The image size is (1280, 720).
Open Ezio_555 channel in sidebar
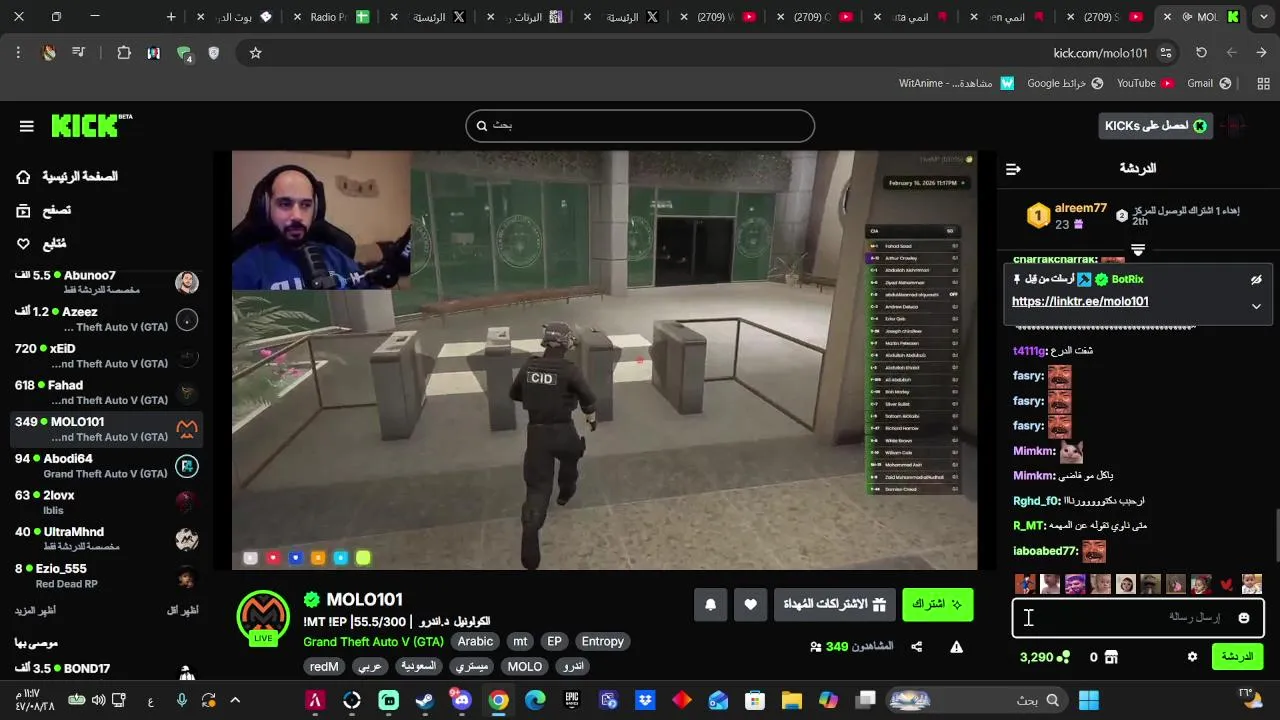tap(106, 576)
